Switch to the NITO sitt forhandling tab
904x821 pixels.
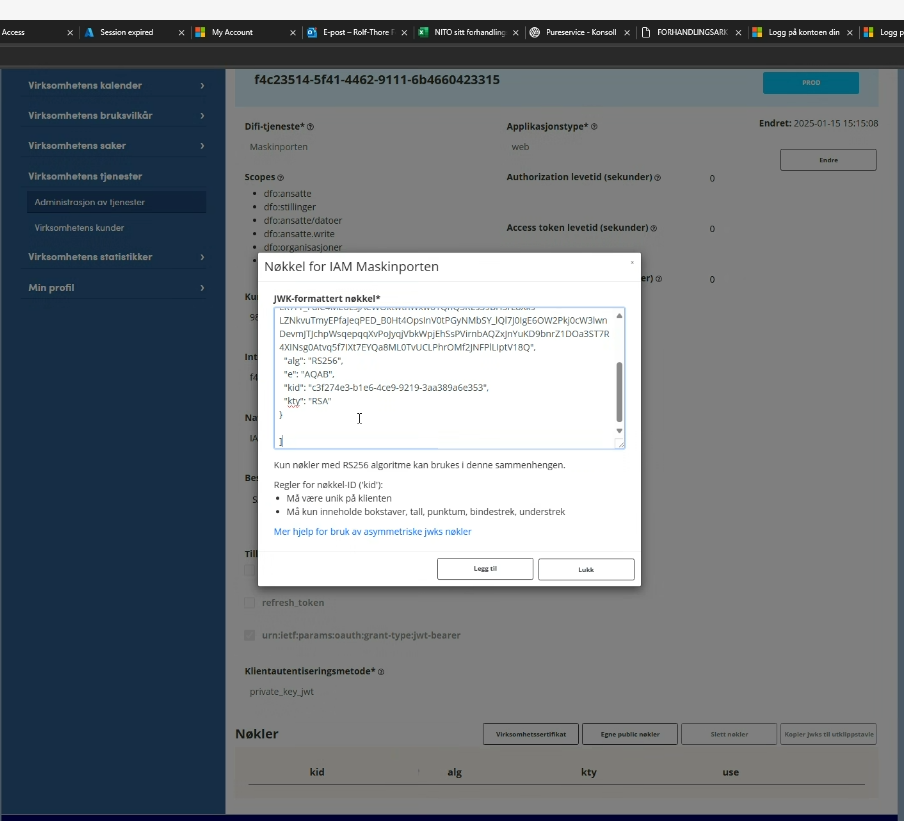[x=469, y=32]
